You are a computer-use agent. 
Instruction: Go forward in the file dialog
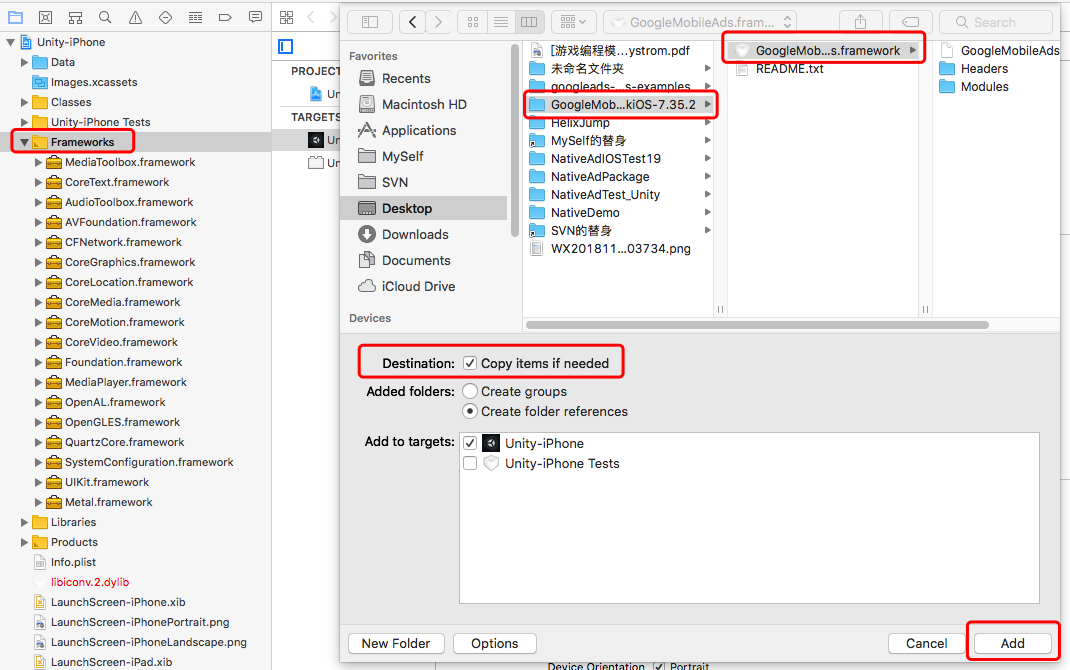[x=439, y=23]
